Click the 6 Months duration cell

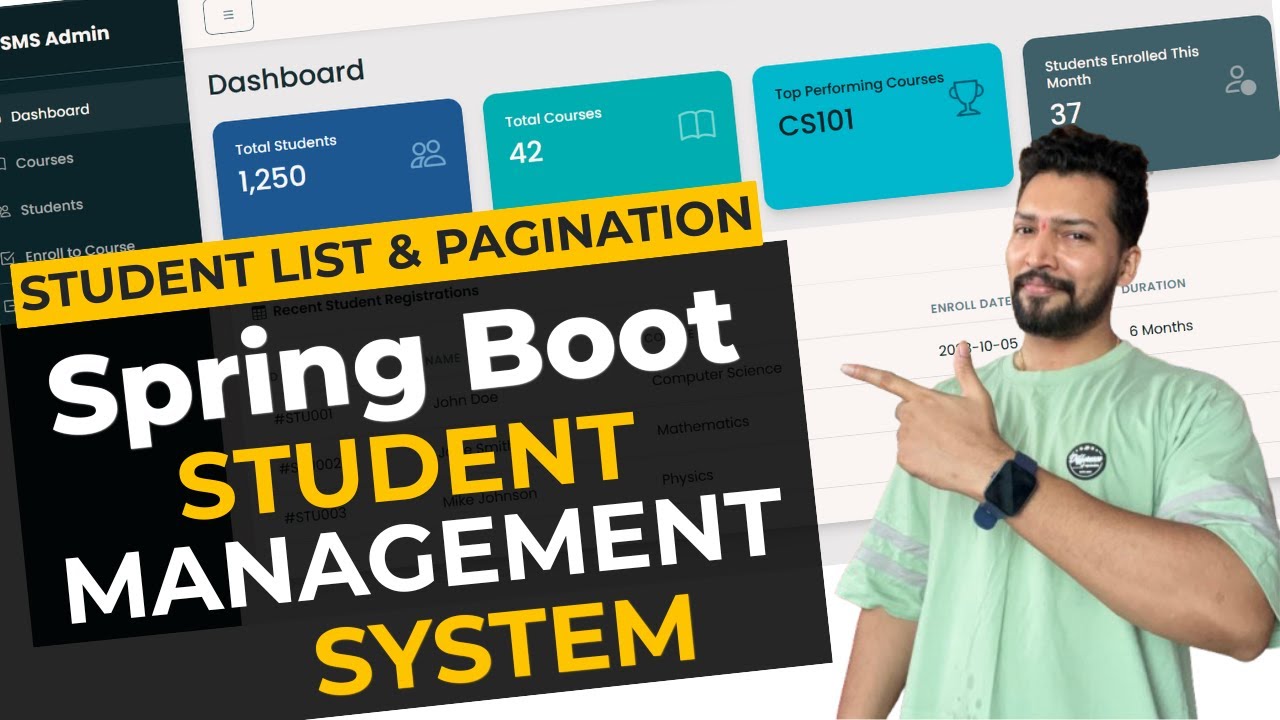tap(1161, 329)
